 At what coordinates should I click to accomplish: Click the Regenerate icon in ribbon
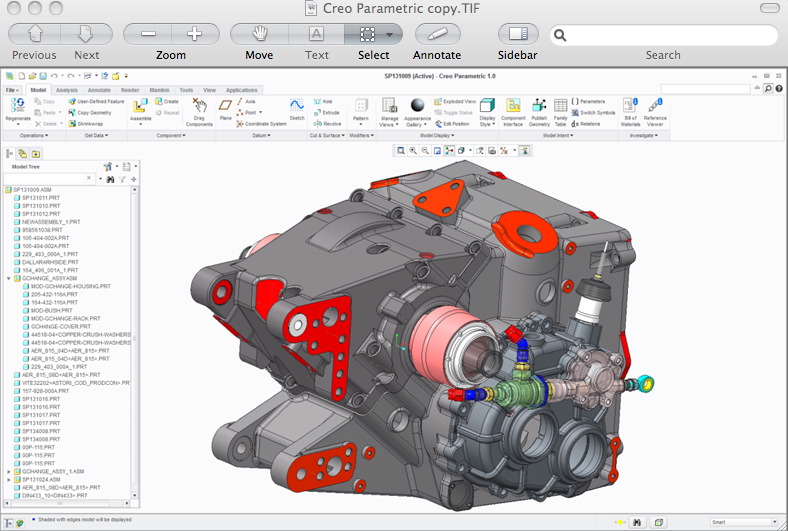[18, 105]
